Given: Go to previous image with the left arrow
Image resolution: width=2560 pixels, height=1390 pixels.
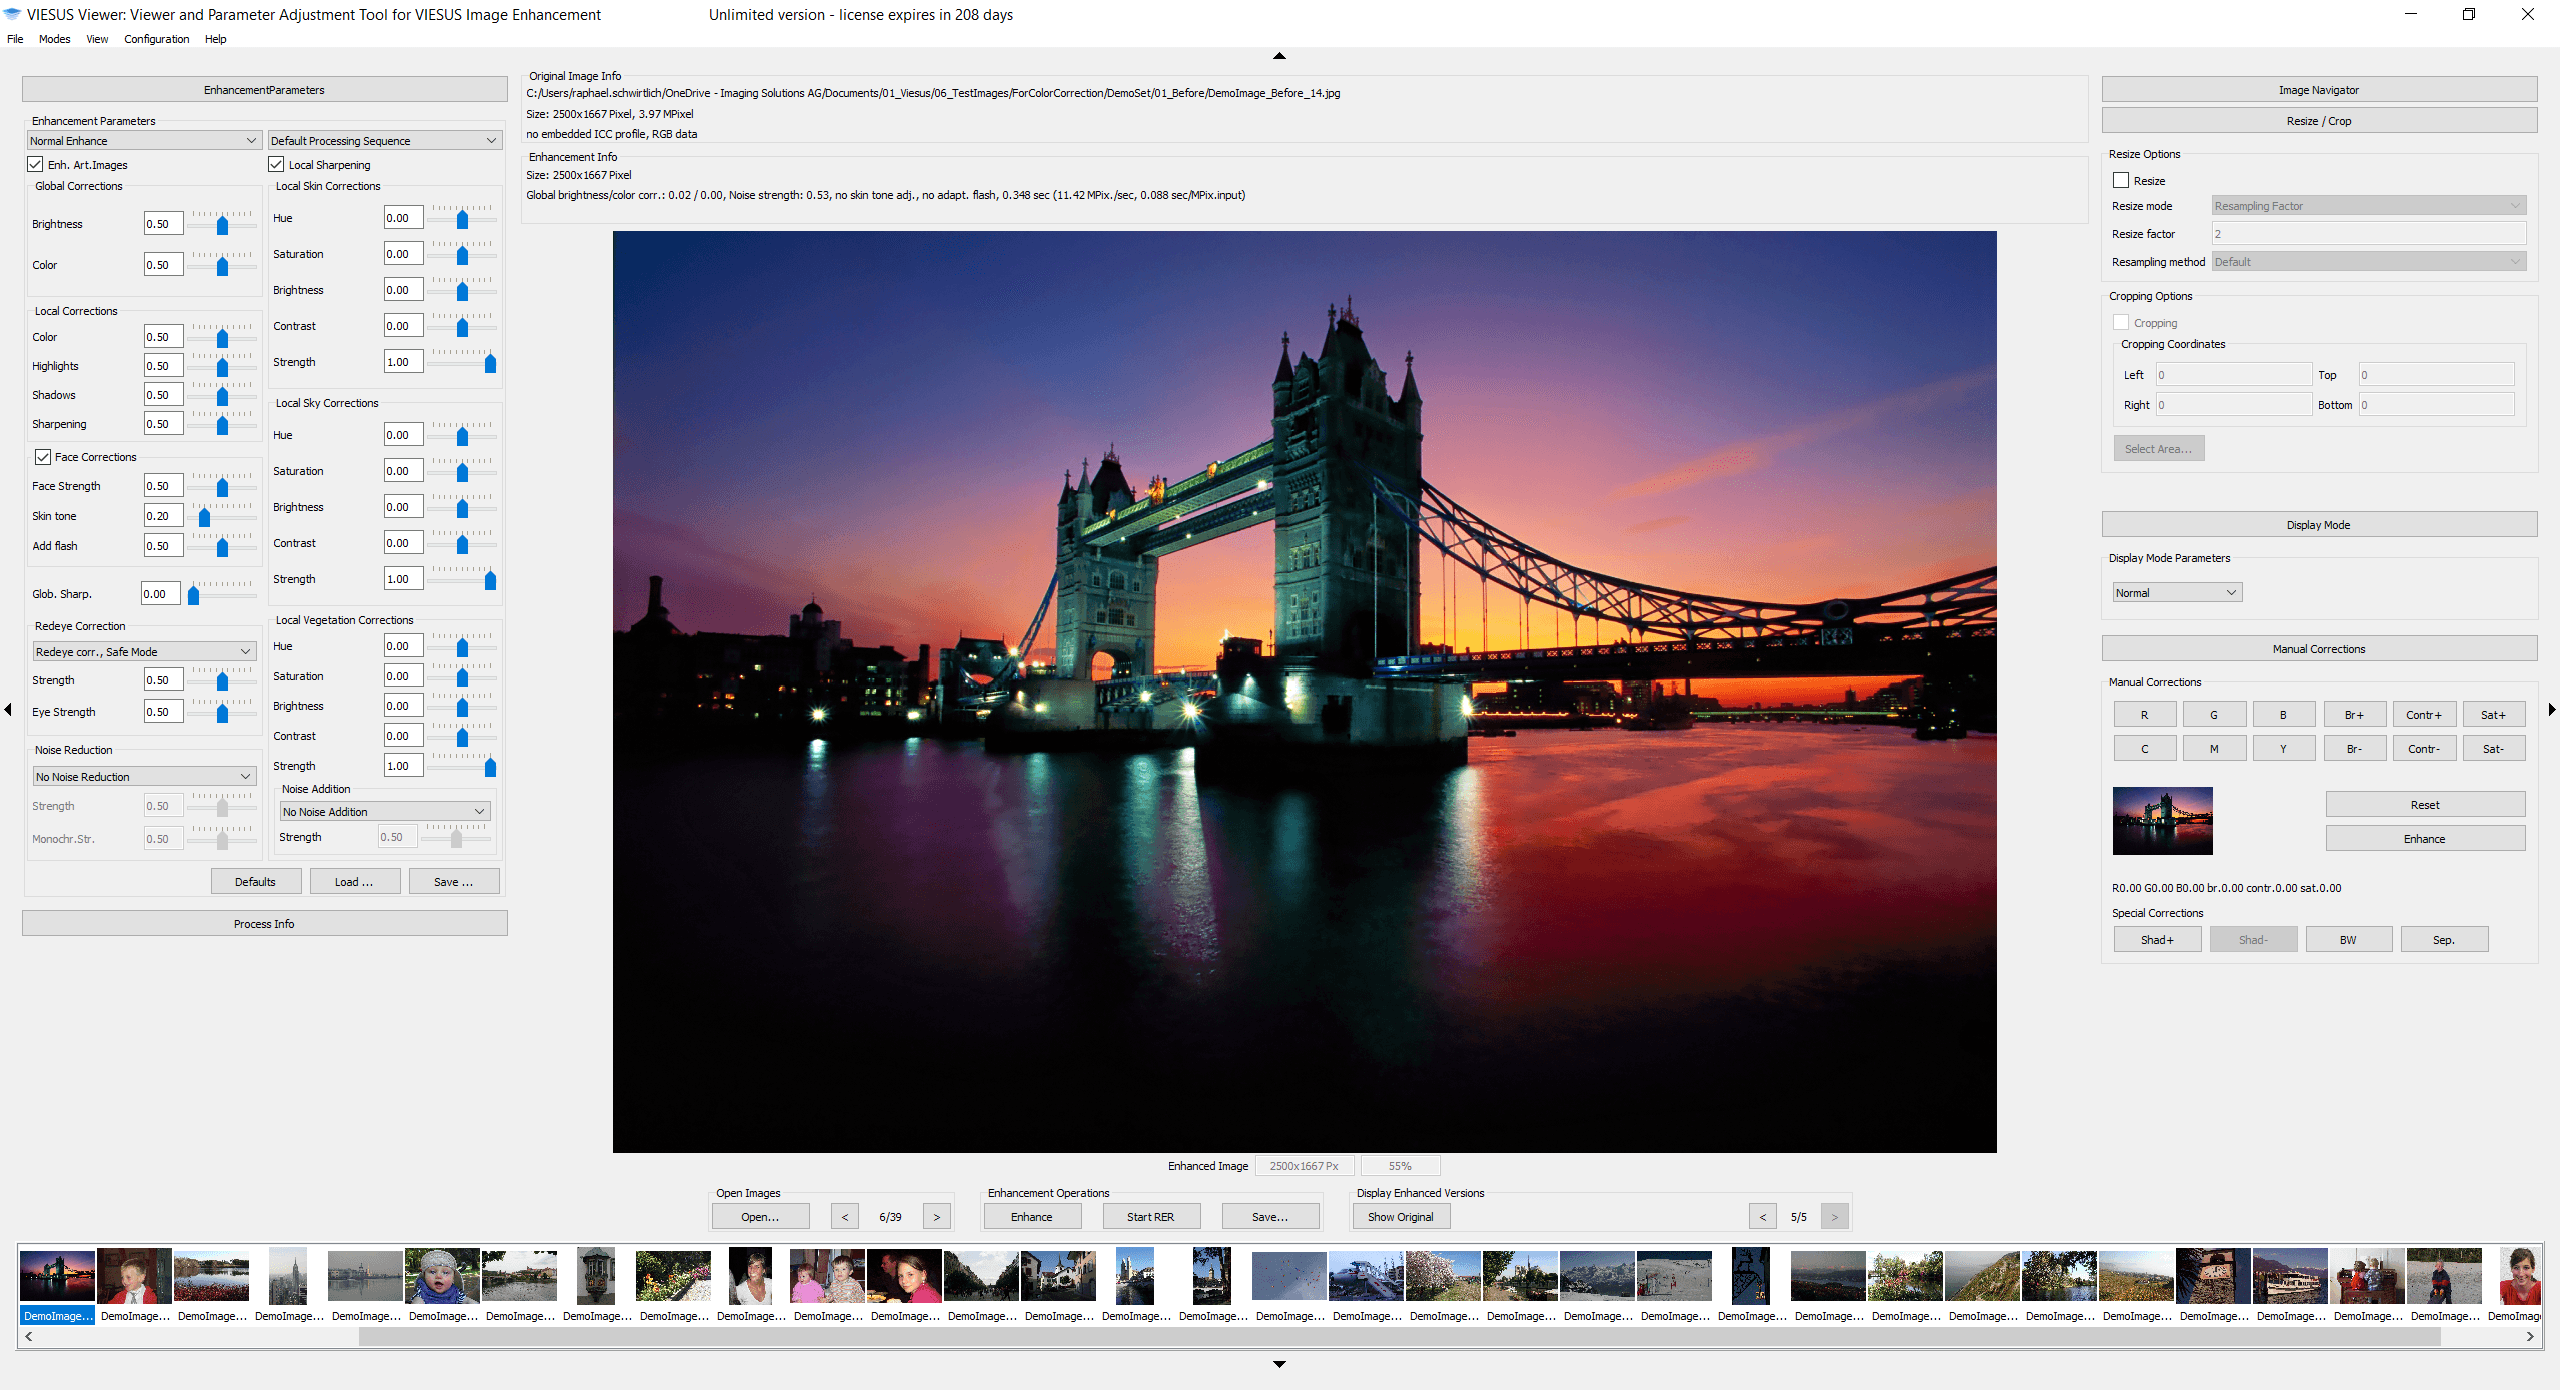Looking at the screenshot, I should tap(844, 1216).
